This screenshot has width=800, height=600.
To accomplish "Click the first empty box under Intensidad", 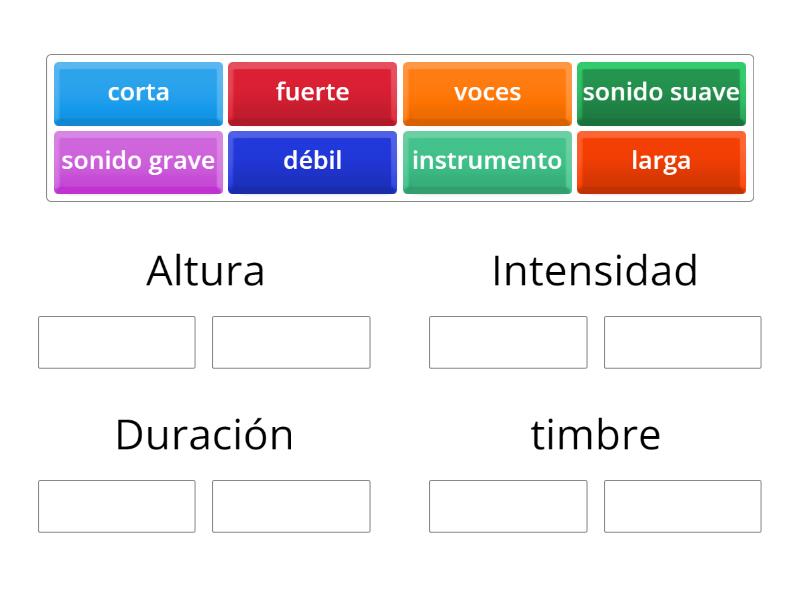I will [x=508, y=342].
